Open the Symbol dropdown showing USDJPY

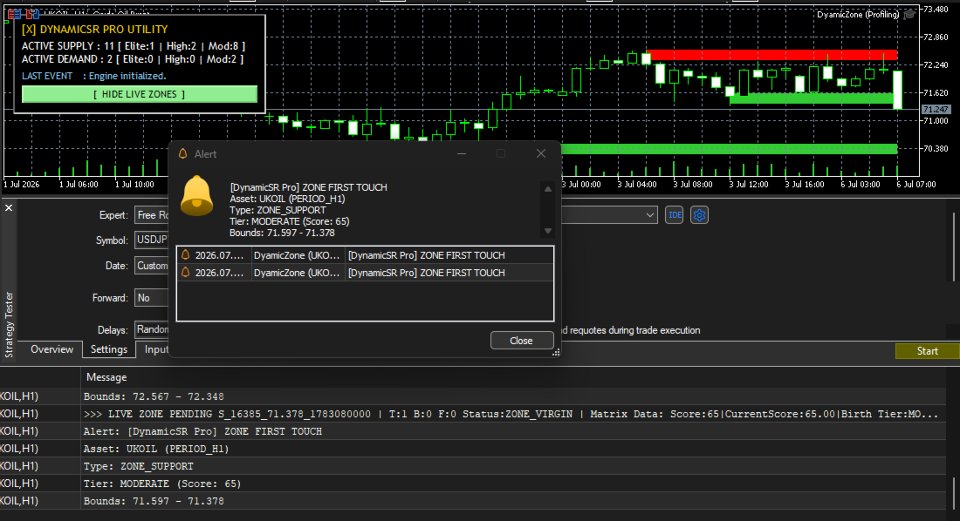pos(151,239)
